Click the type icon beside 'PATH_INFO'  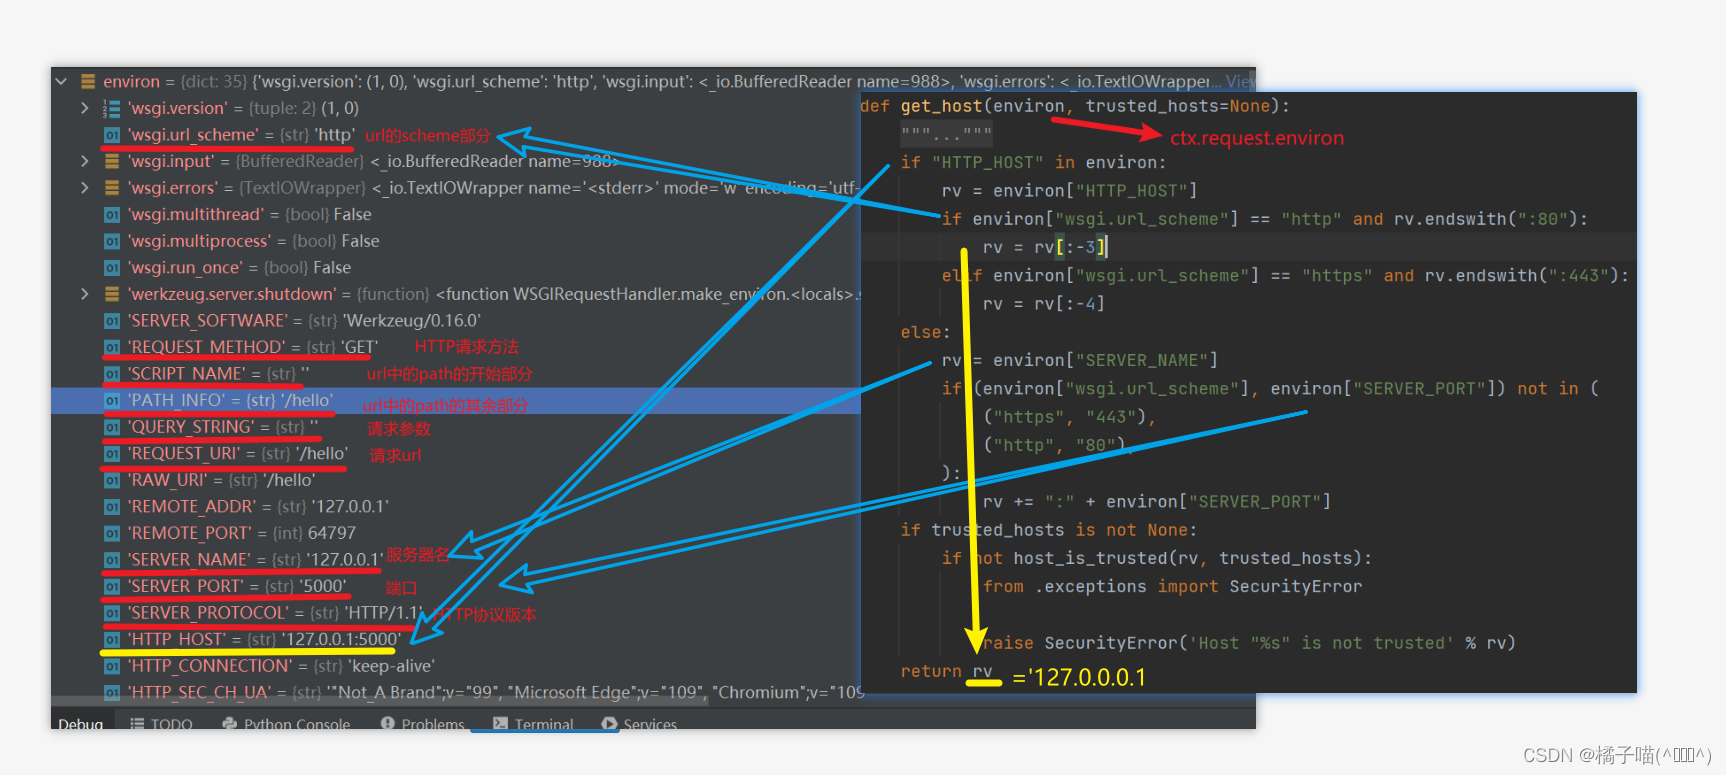(112, 401)
